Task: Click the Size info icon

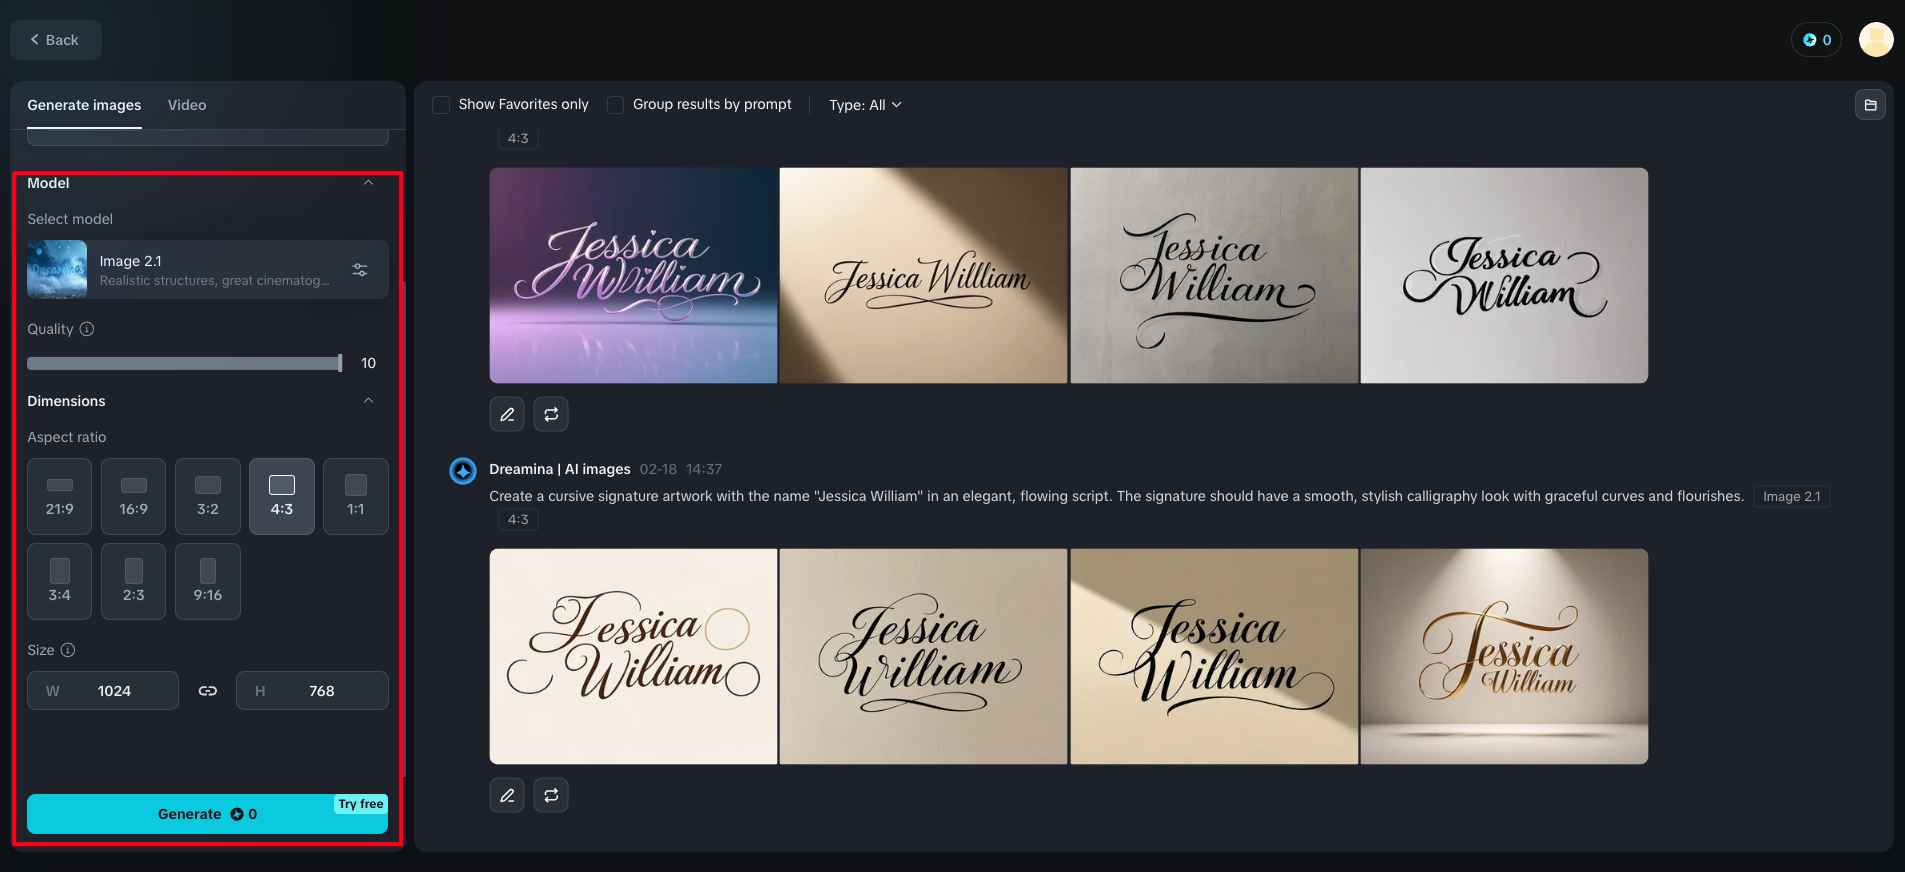Action: pos(68,650)
